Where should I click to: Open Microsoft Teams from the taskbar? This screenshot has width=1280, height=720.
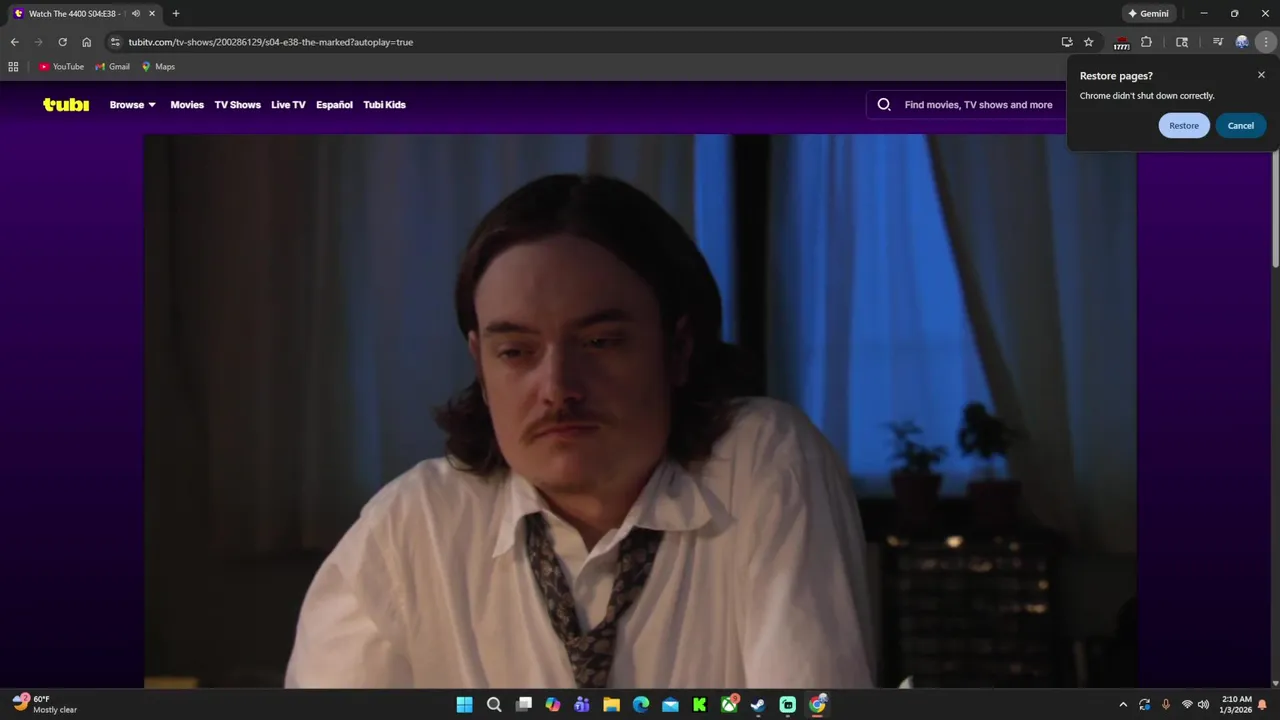click(582, 705)
